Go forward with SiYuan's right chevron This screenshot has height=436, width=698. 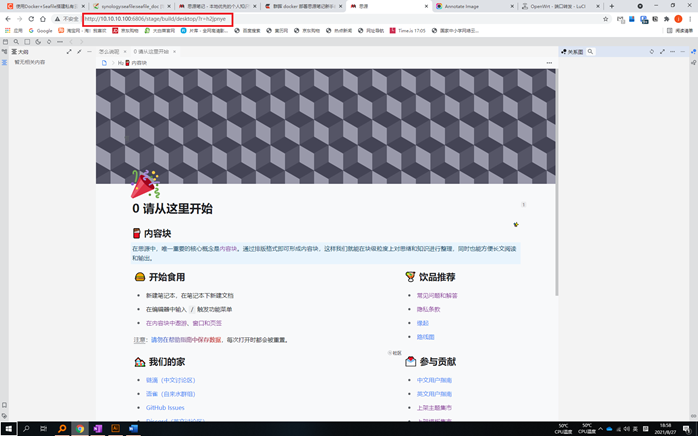[x=81, y=42]
